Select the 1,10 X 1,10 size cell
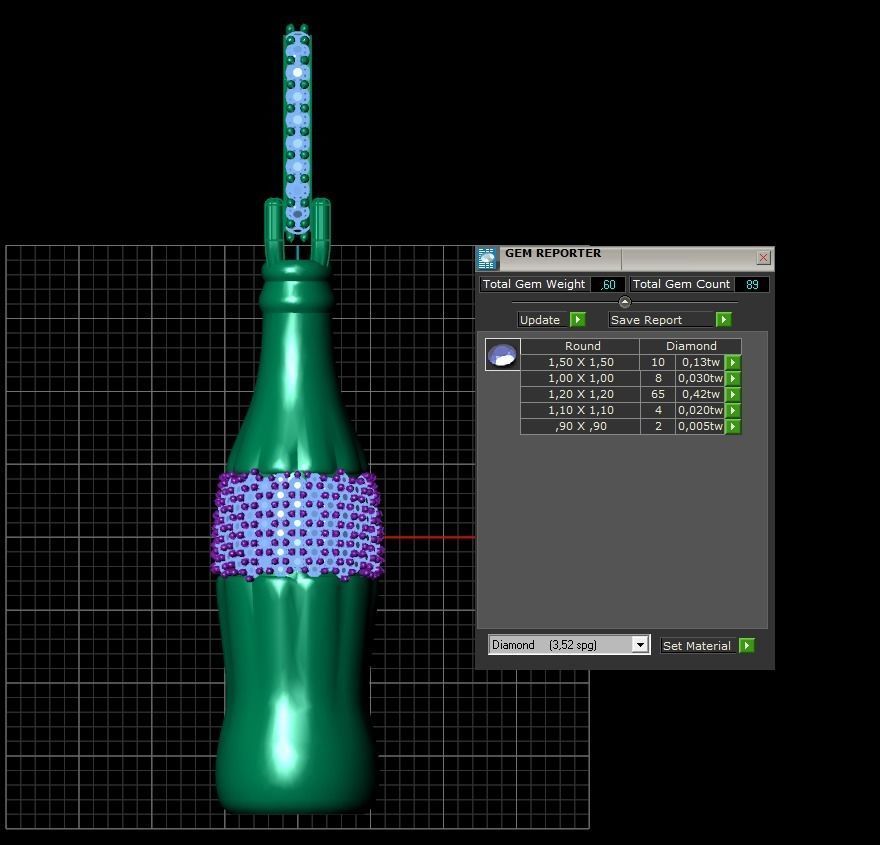This screenshot has width=880, height=845. click(x=580, y=410)
